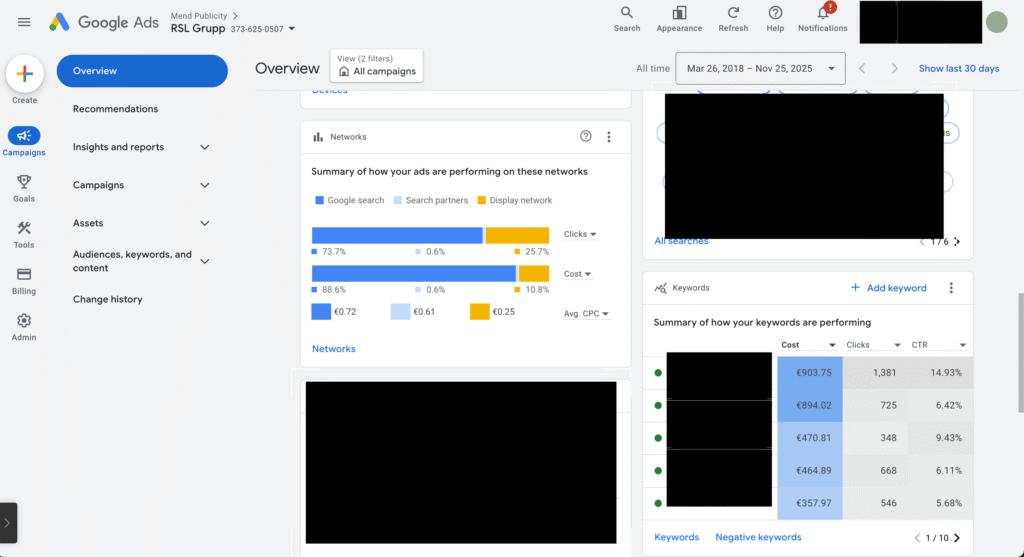Viewport: 1024px width, 557px height.
Task: Open the Clicks metric dropdown
Action: 580,234
